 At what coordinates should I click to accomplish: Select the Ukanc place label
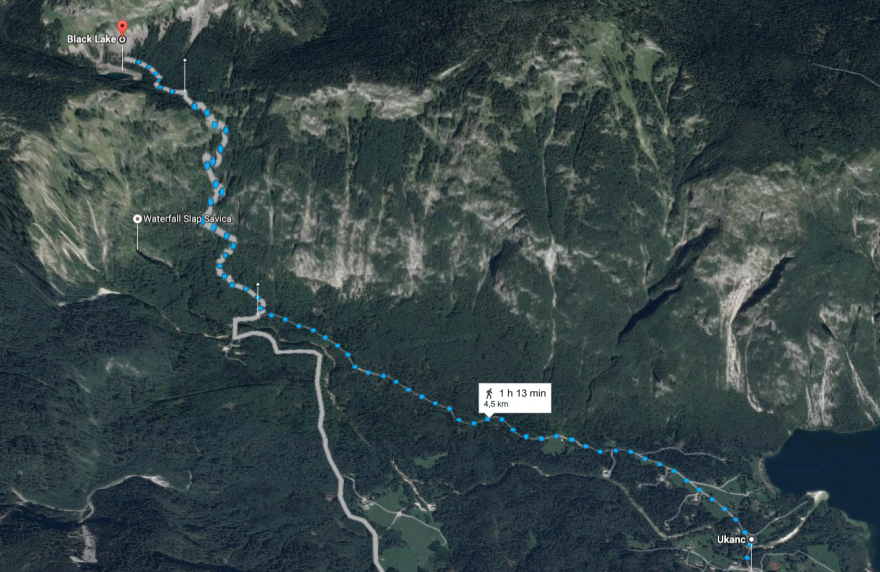pyautogui.click(x=731, y=539)
